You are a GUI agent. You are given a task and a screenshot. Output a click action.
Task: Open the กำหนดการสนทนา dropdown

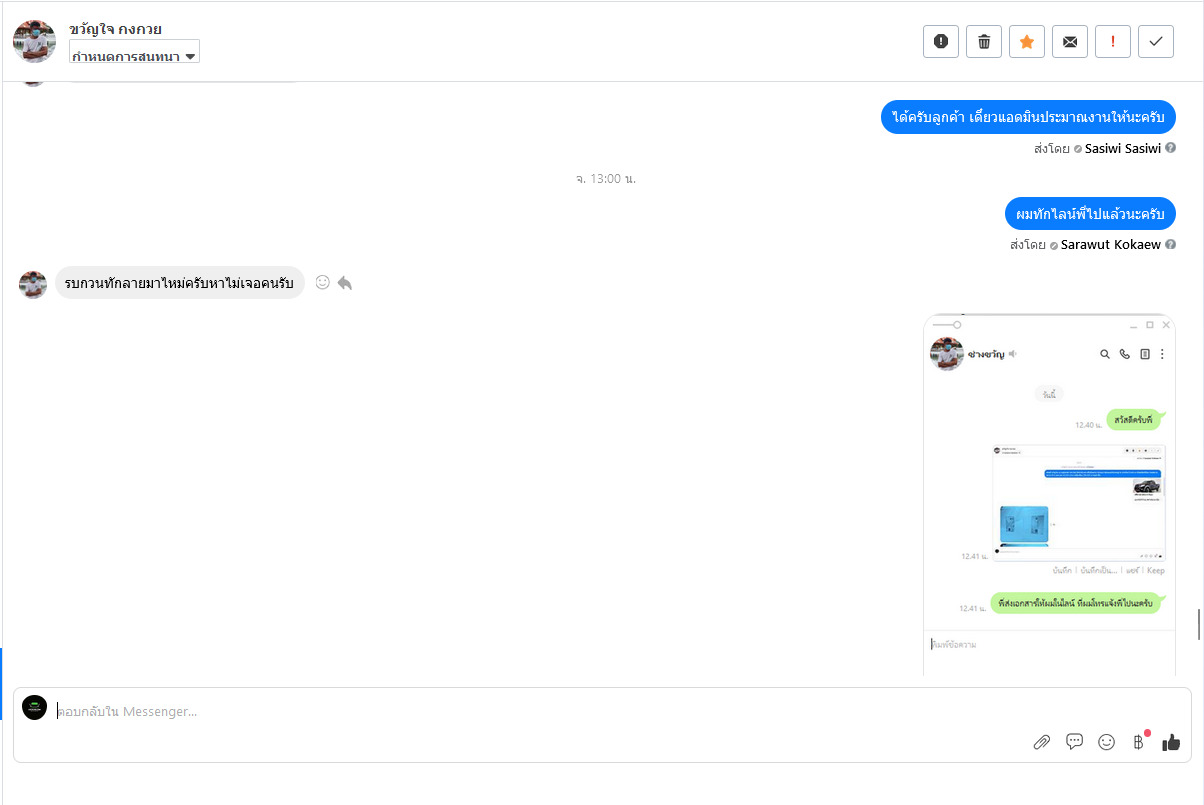pyautogui.click(x=134, y=56)
